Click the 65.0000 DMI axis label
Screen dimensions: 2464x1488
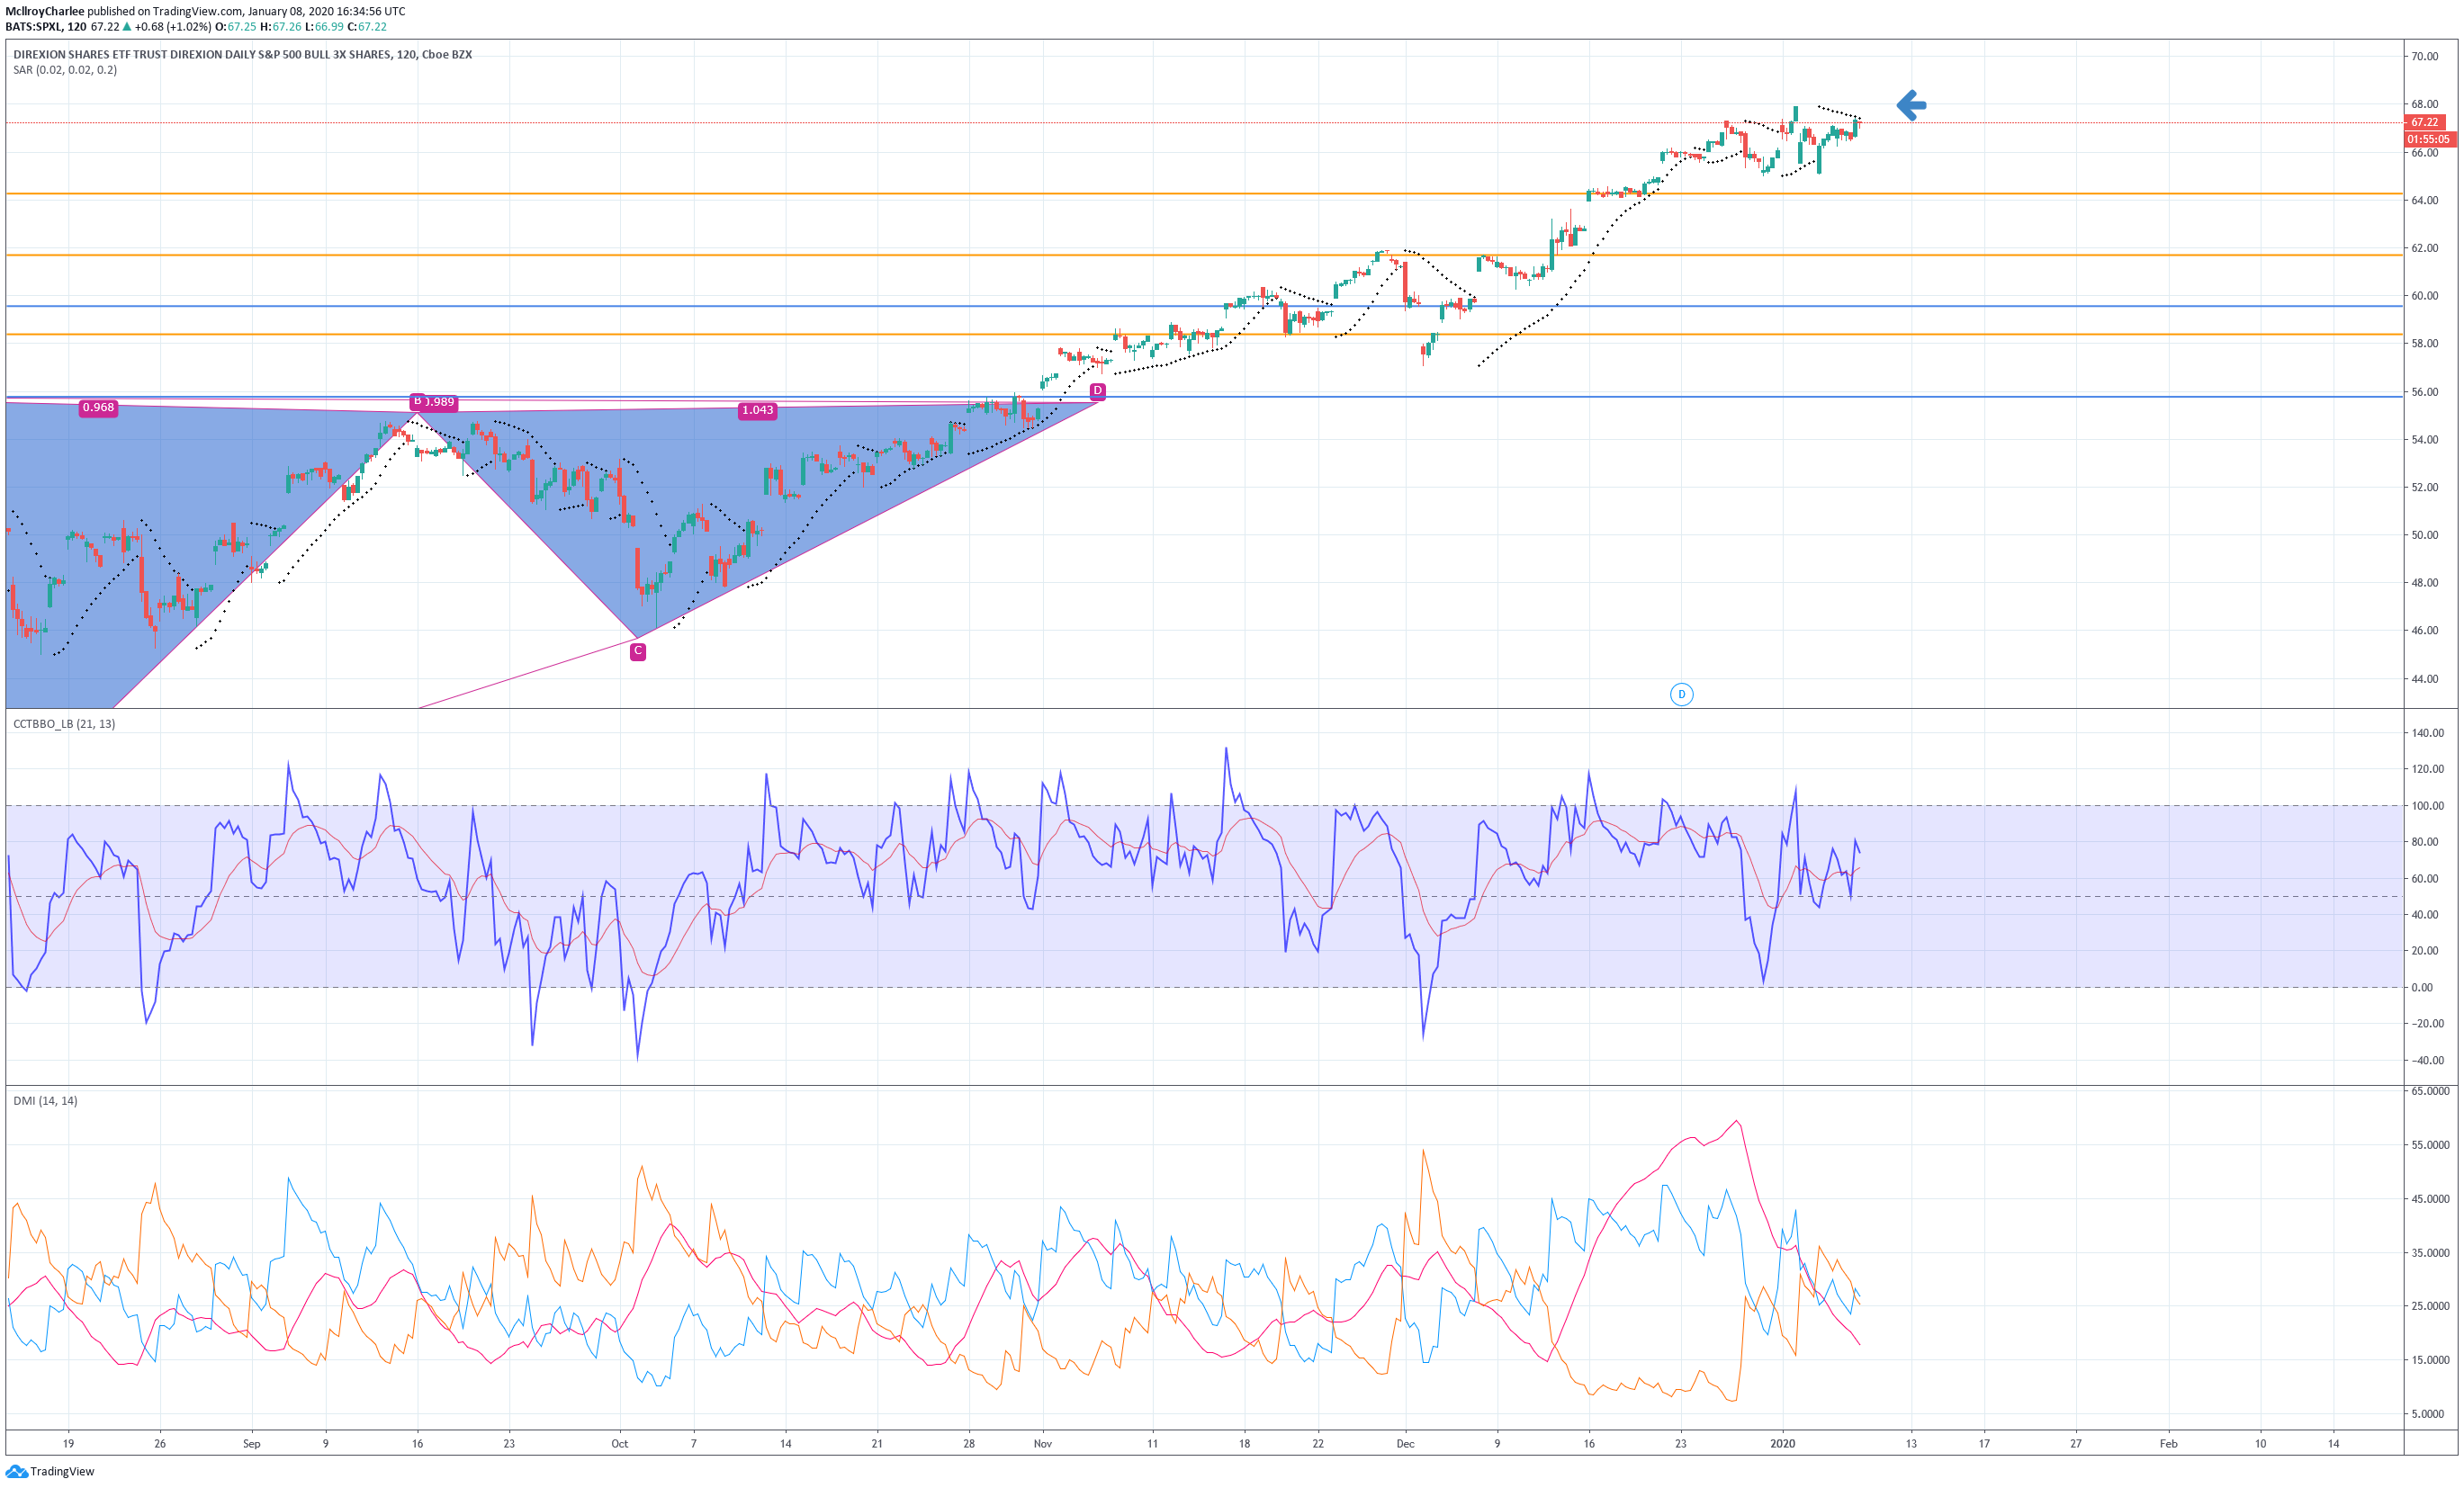pyautogui.click(x=2430, y=1091)
